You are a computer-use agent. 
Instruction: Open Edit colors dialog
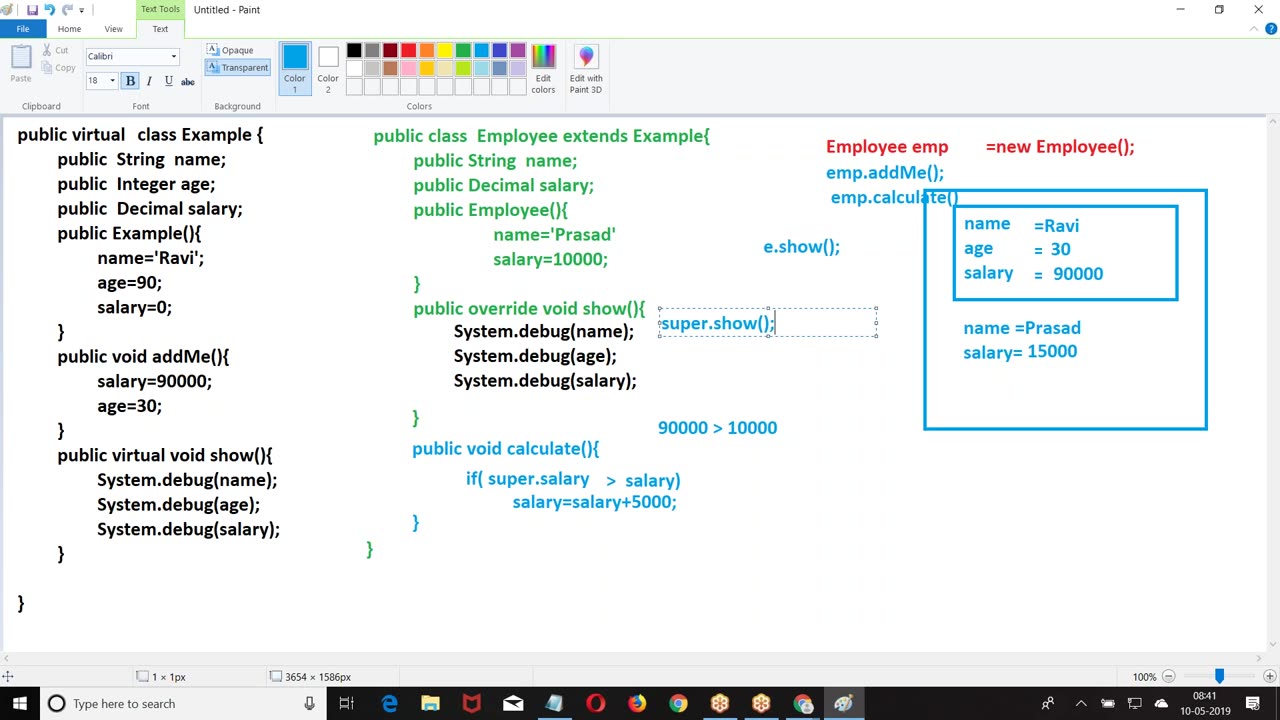(x=543, y=69)
